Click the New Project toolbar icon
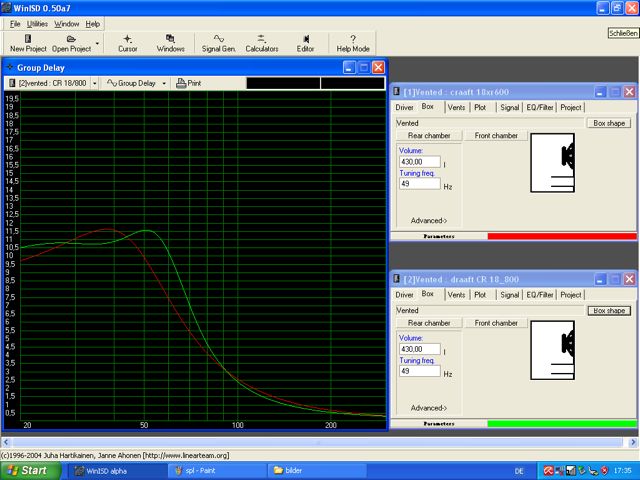Viewport: 640px width, 480px height. point(27,38)
